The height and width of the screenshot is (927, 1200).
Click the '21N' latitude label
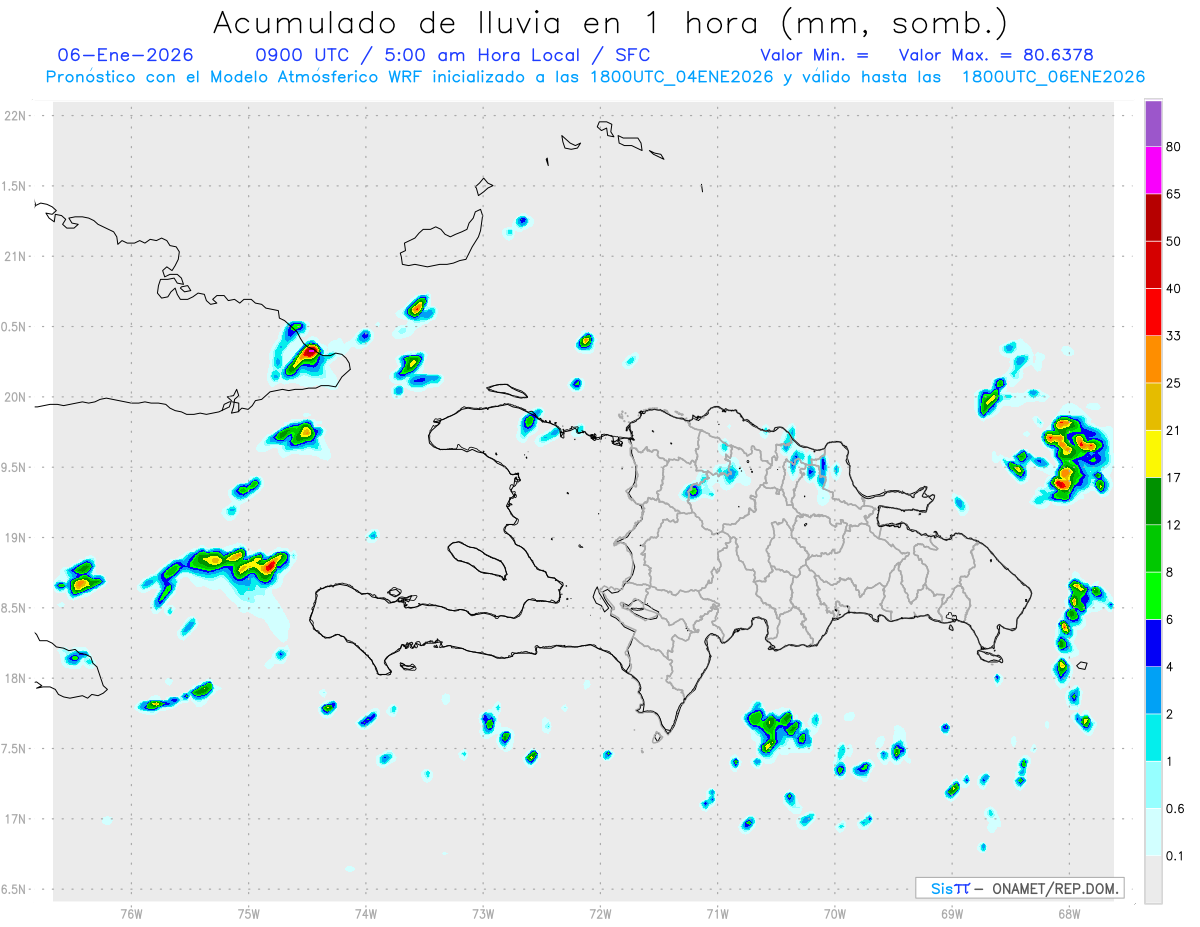tap(14, 257)
